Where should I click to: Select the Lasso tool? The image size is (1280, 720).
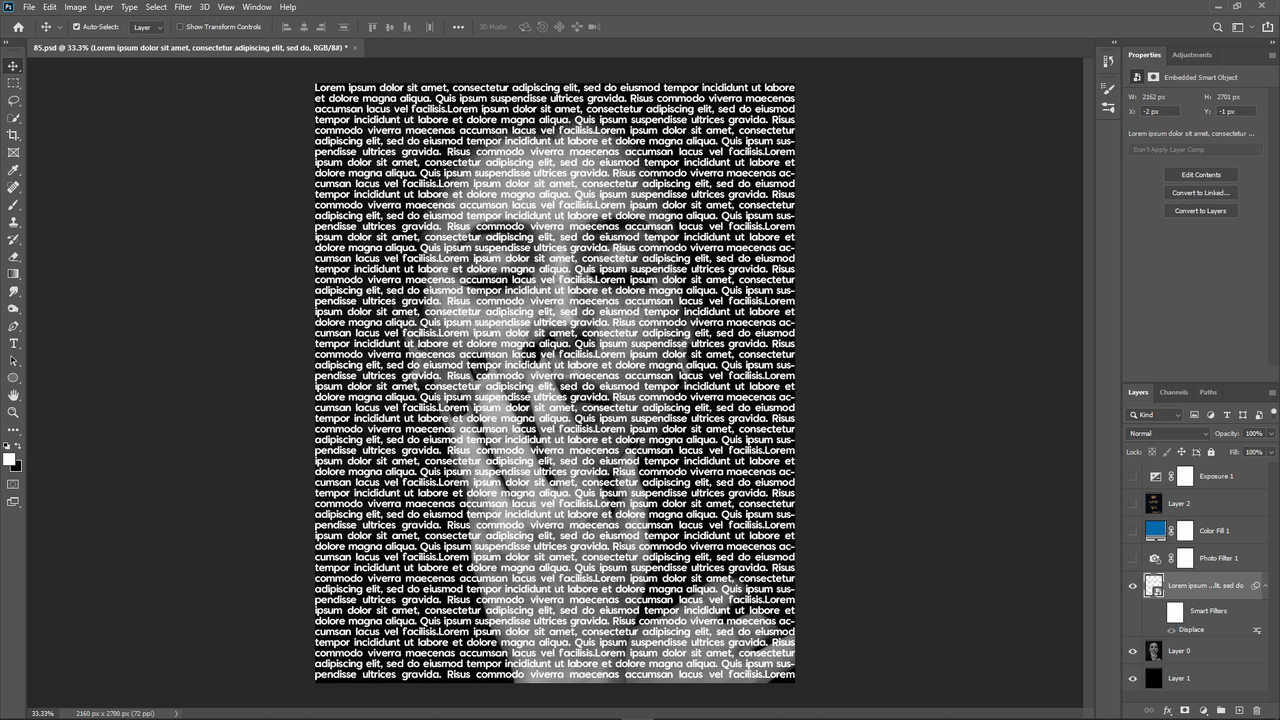[13, 101]
